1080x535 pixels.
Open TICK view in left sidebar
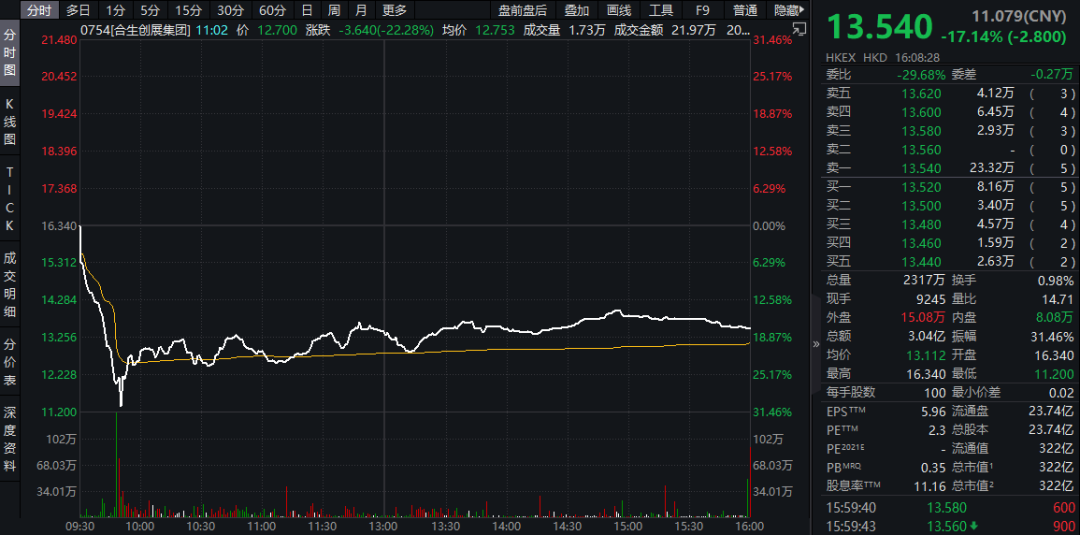point(10,198)
